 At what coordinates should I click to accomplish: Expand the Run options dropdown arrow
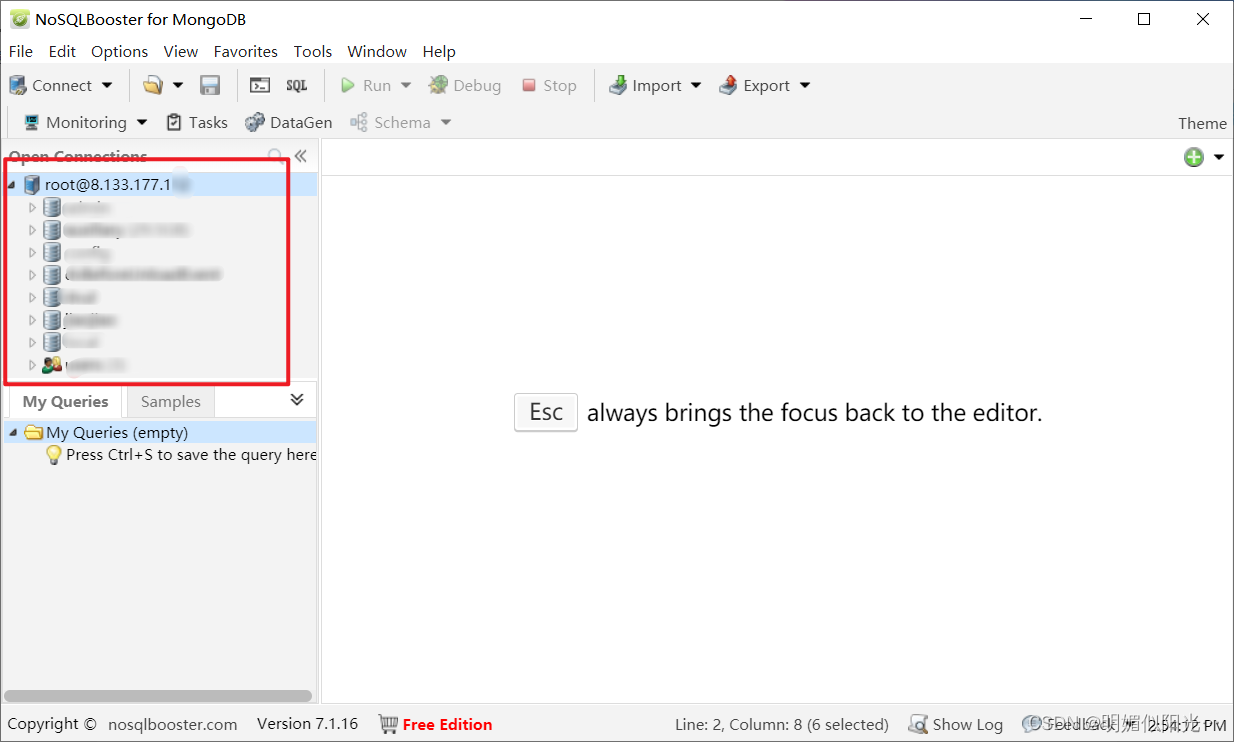coord(406,86)
